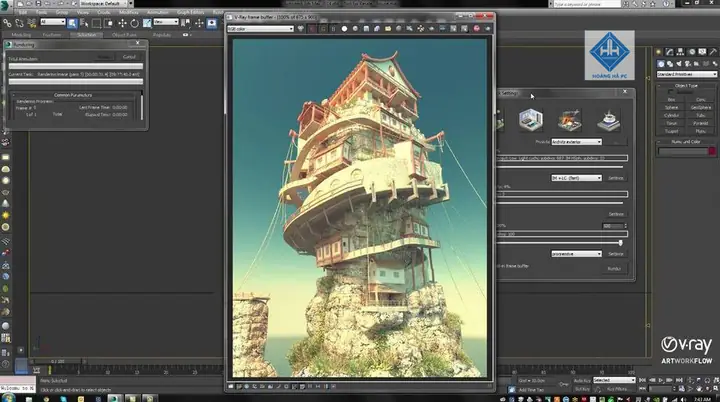Open the Workspace: Default dropdown
Viewport: 720px width, 402px height.
(x=107, y=4)
